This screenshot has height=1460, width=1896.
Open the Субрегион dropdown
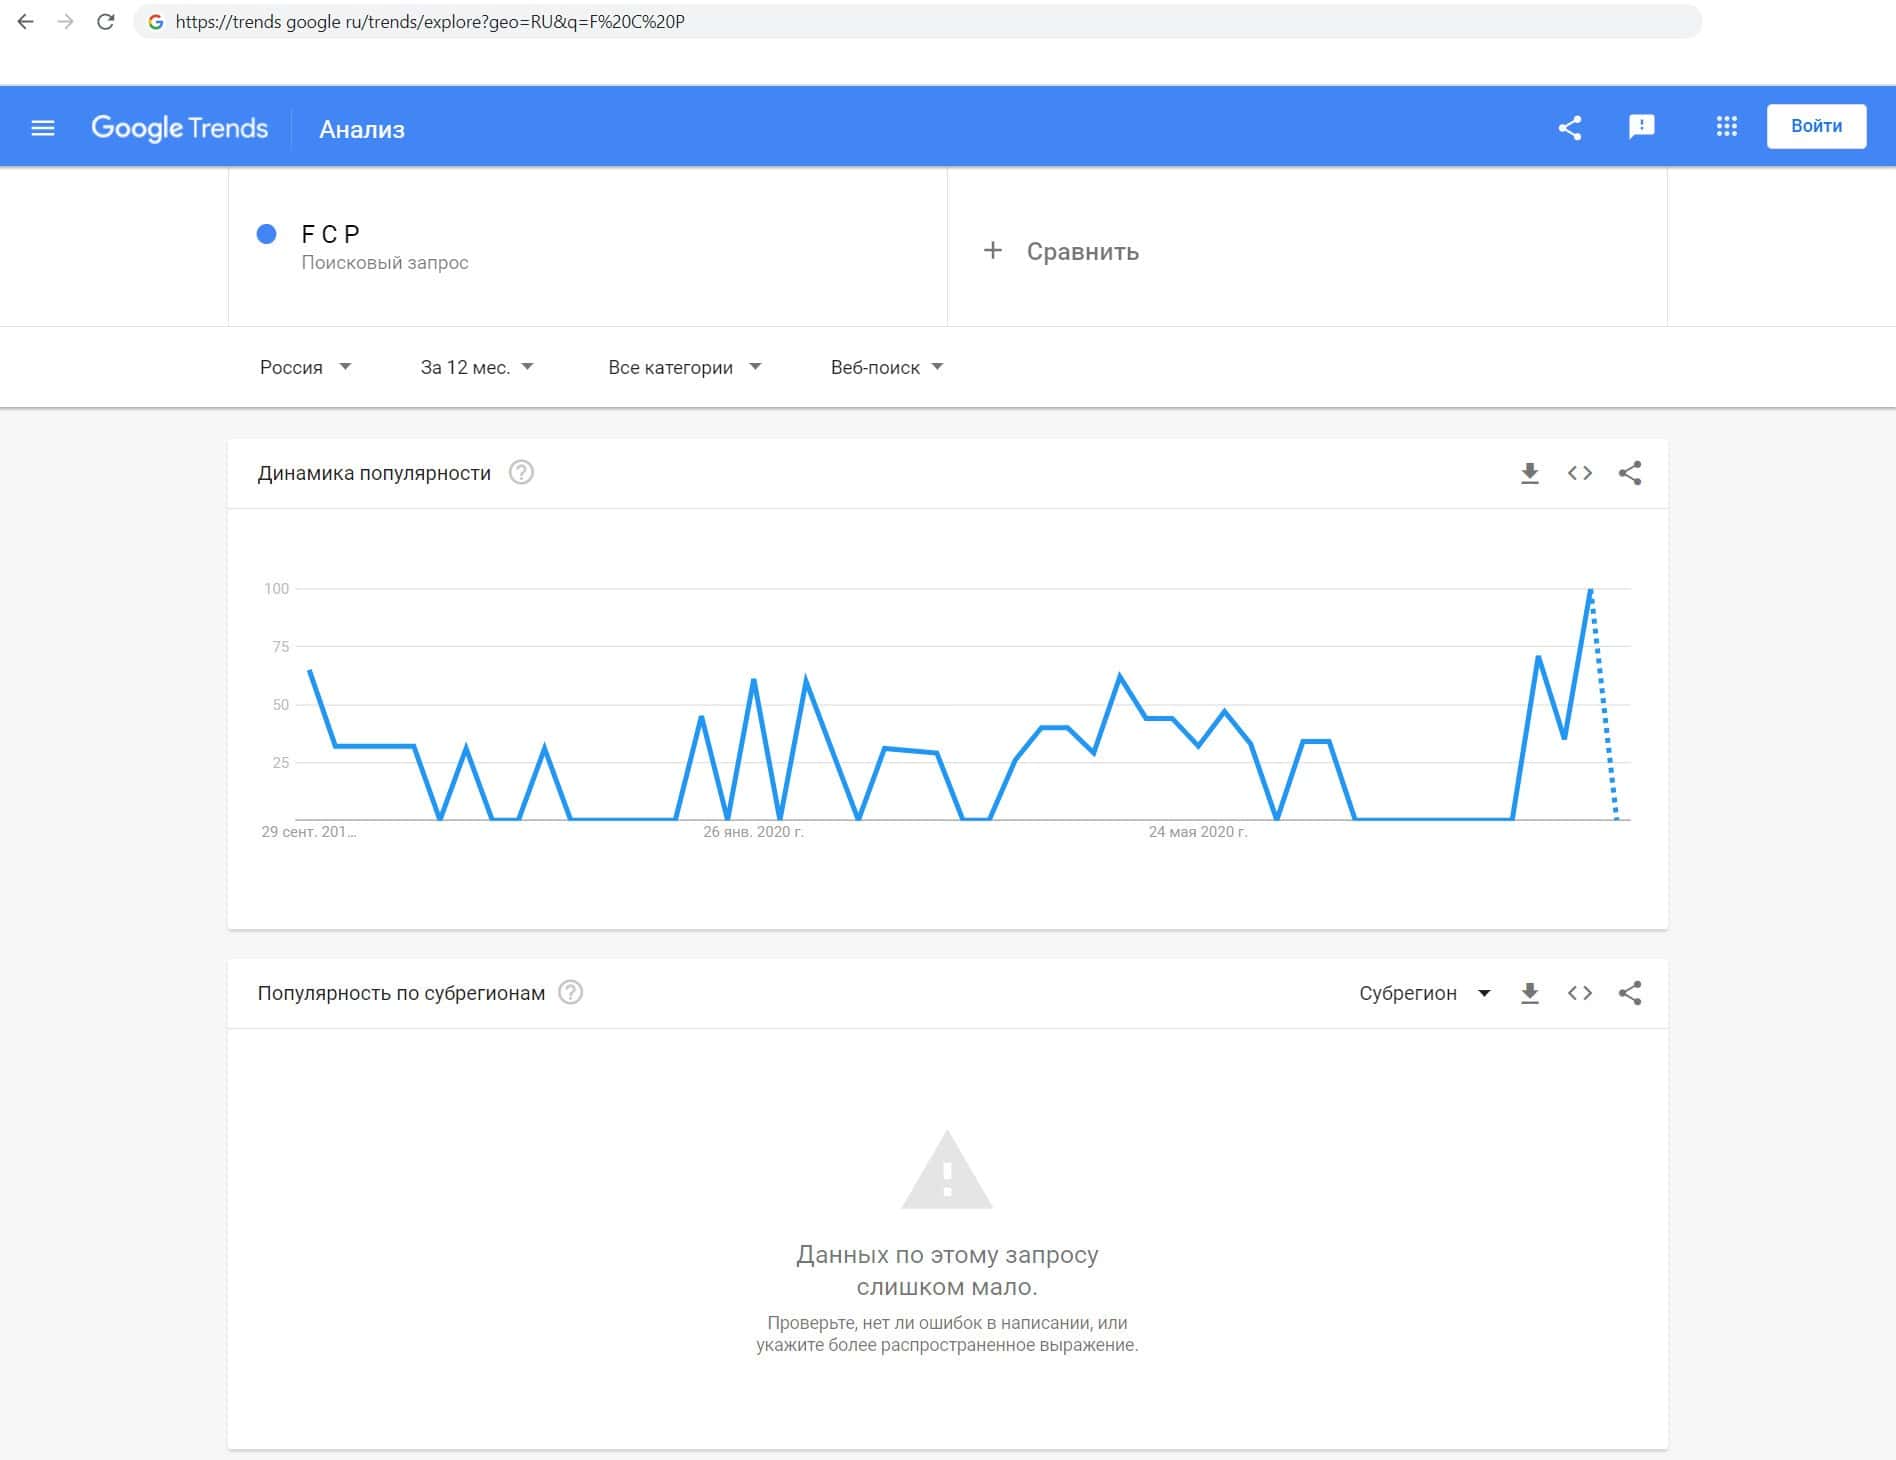[x=1425, y=993]
